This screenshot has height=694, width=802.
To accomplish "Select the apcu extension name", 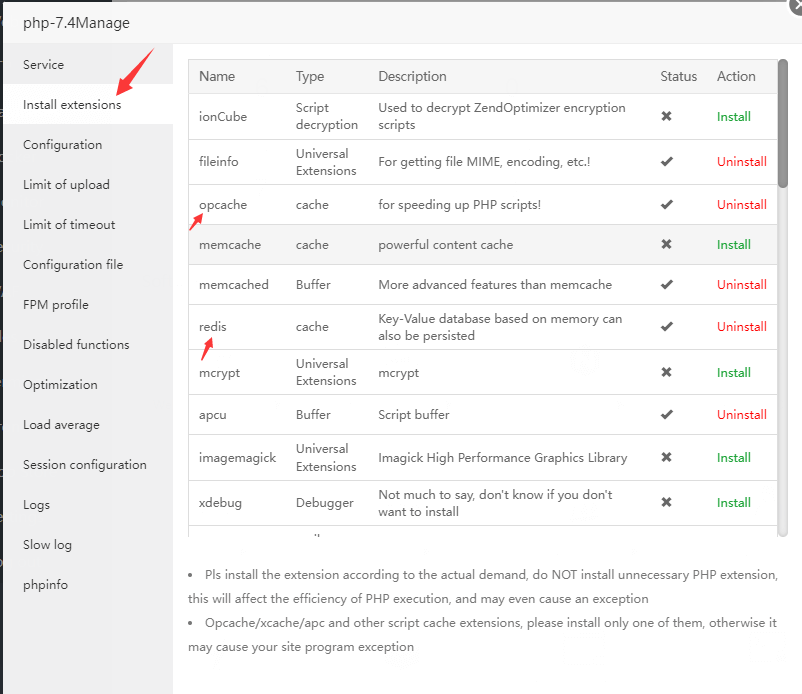I will click(213, 415).
